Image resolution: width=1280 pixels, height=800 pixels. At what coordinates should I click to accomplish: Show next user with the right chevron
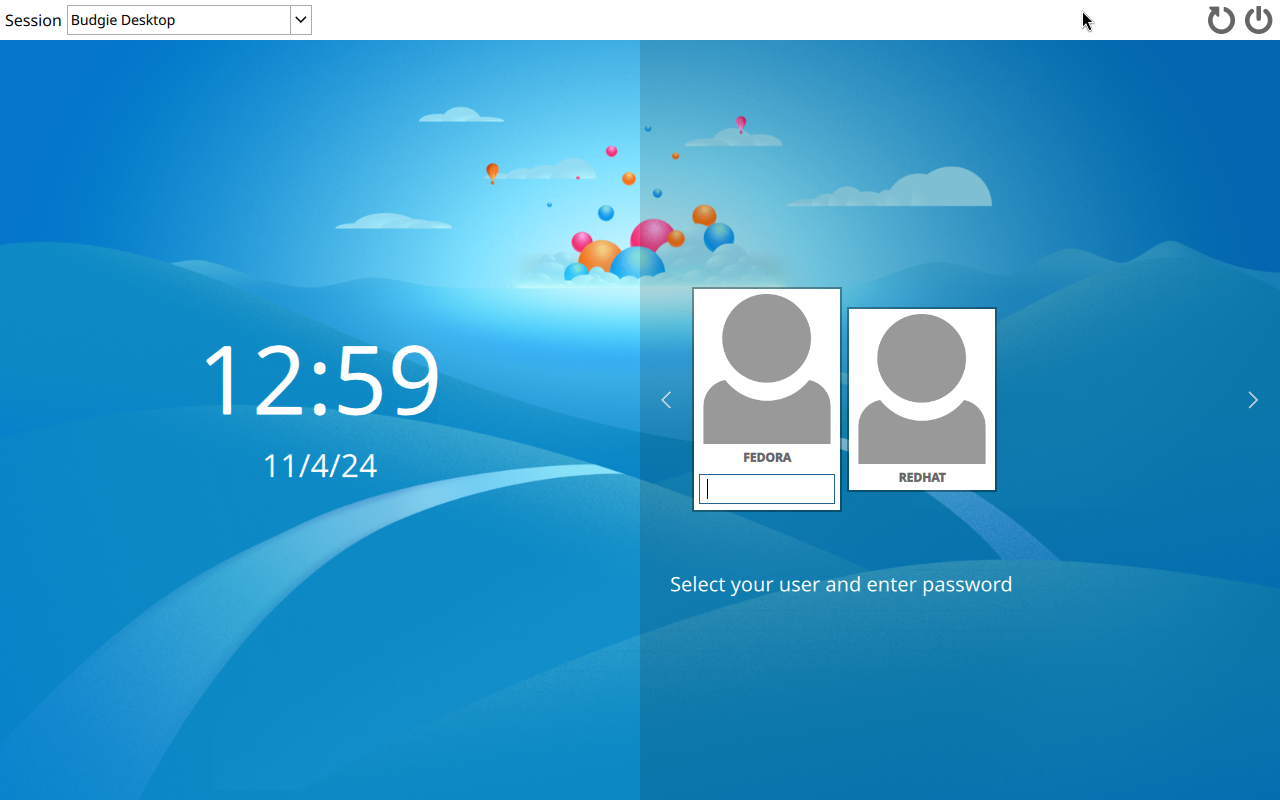click(x=1253, y=400)
